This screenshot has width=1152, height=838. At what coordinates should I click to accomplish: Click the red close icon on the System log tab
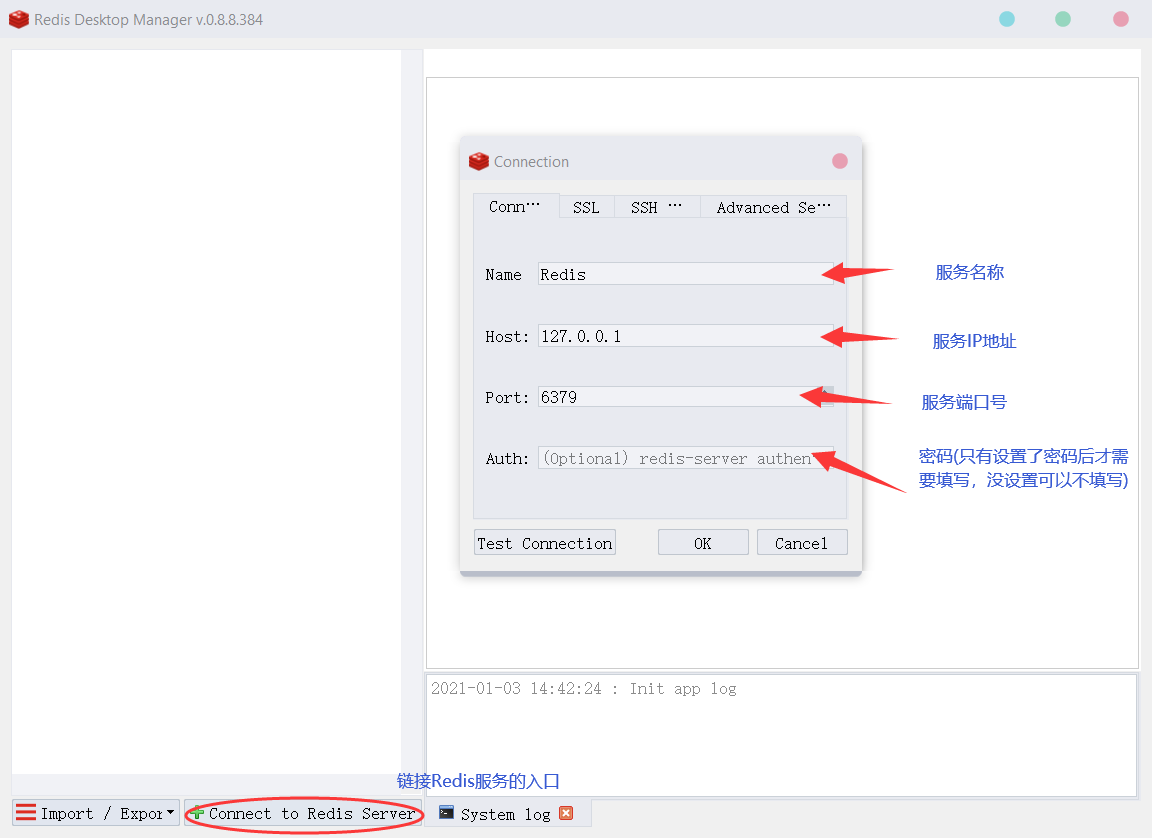[566, 813]
